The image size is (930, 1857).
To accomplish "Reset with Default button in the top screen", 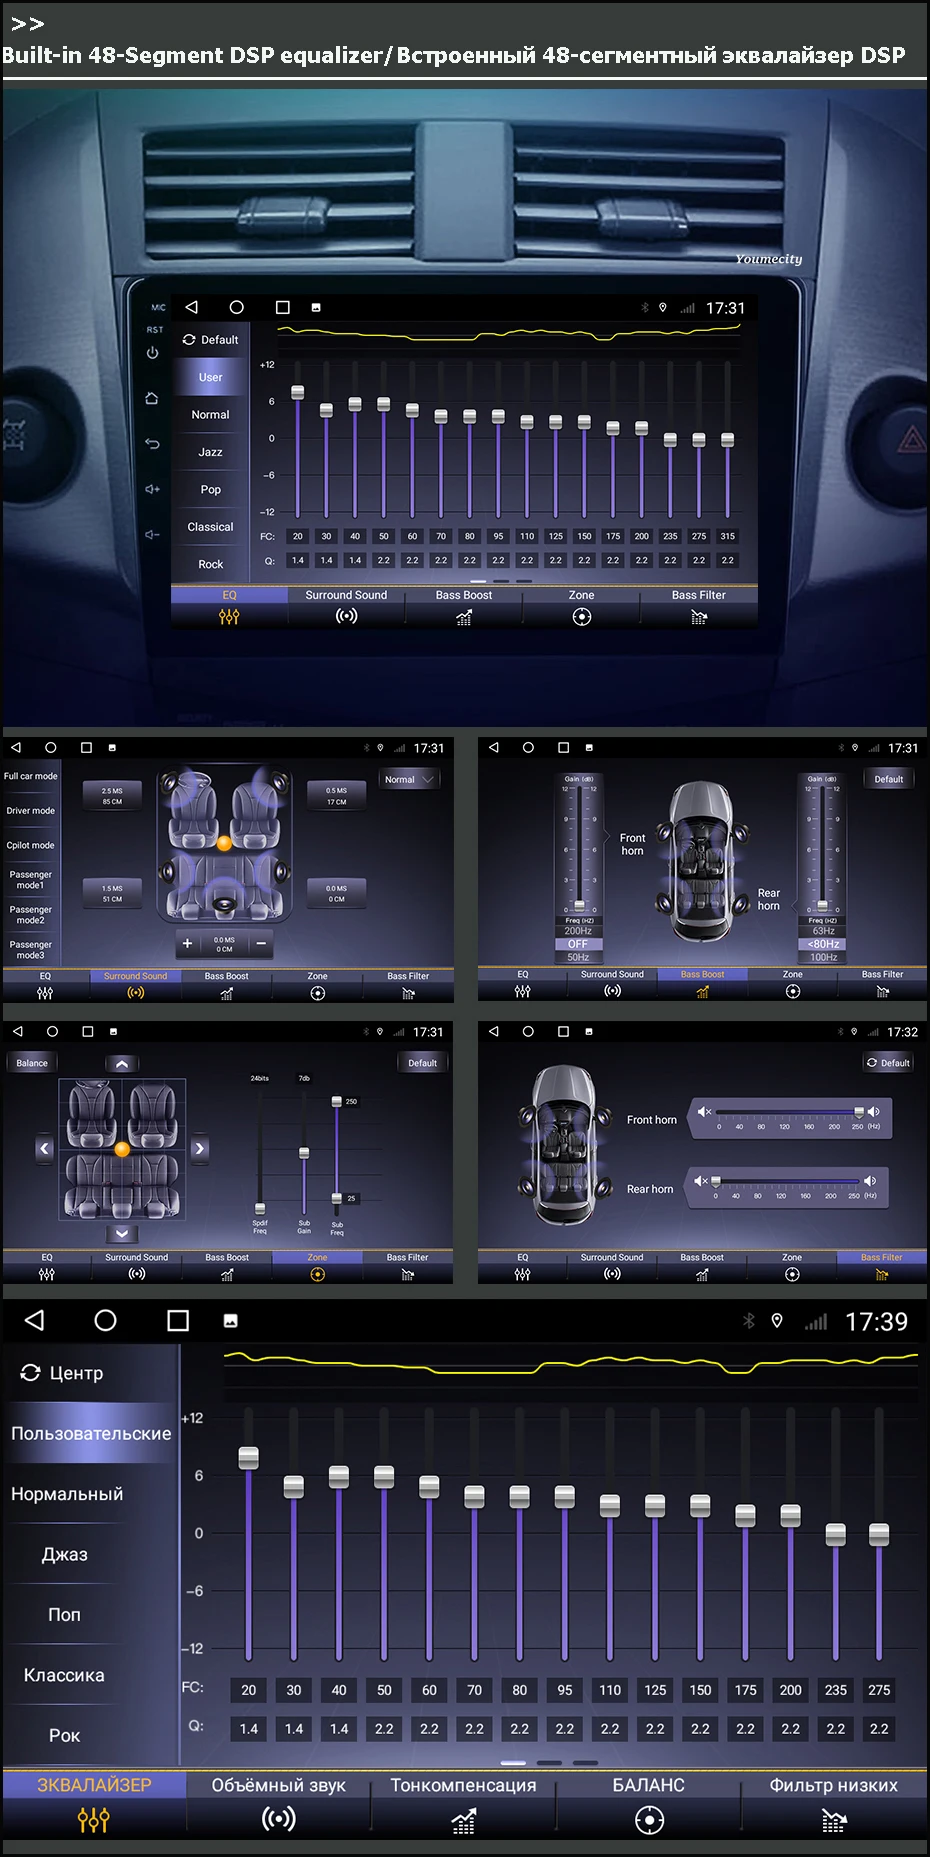I will (210, 340).
